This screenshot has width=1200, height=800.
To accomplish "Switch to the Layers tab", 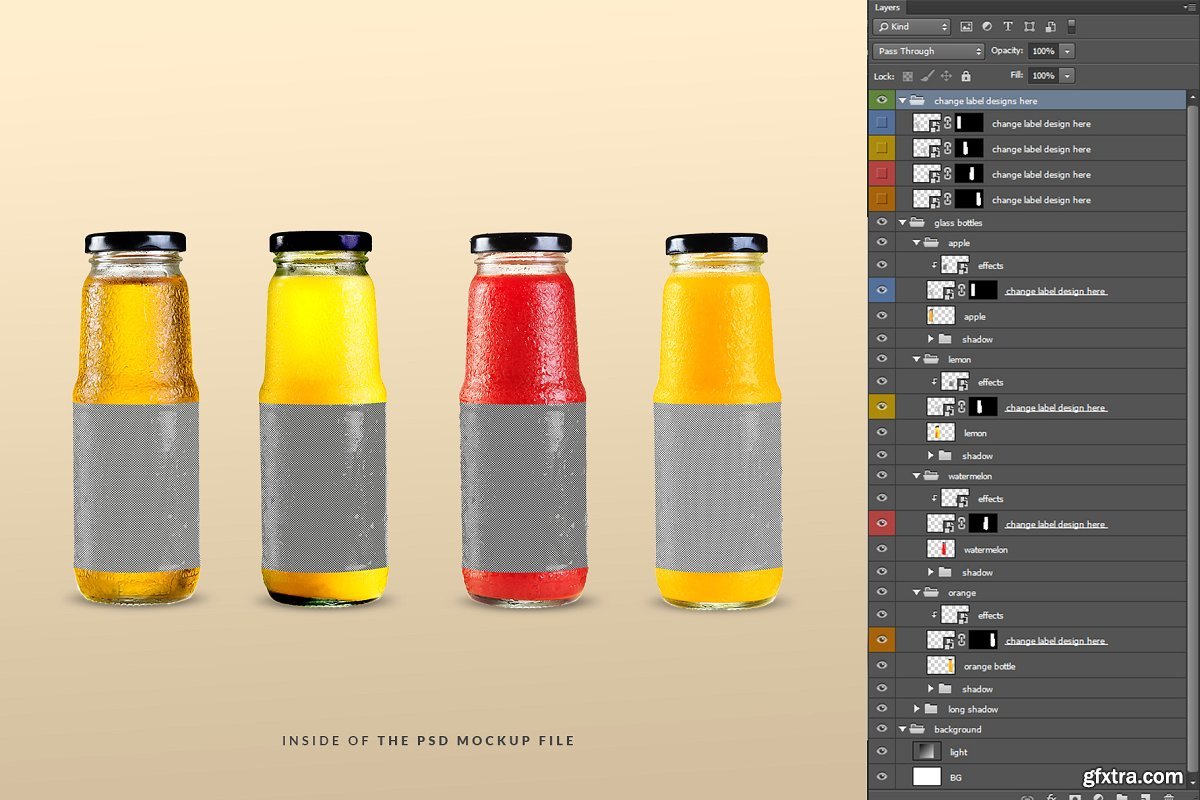I will click(x=887, y=7).
